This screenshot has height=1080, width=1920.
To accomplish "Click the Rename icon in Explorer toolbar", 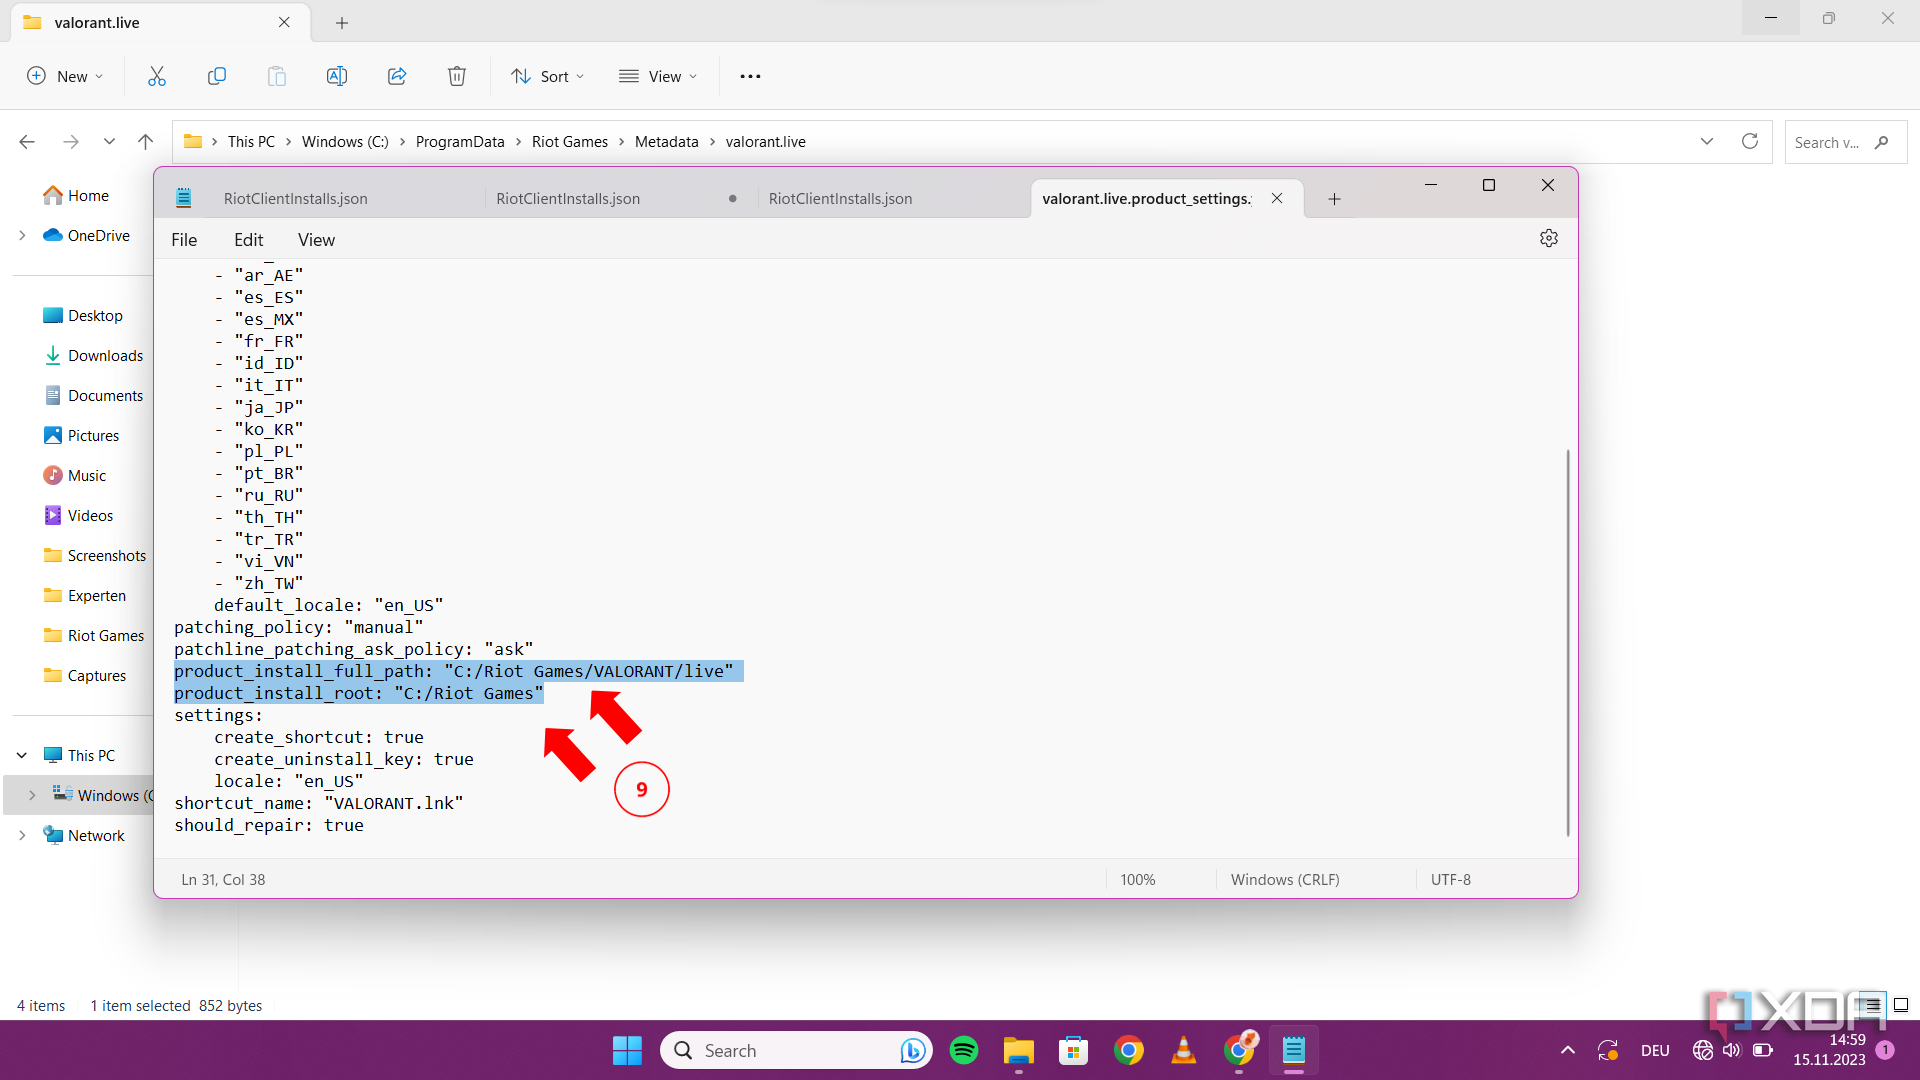I will pos(337,76).
